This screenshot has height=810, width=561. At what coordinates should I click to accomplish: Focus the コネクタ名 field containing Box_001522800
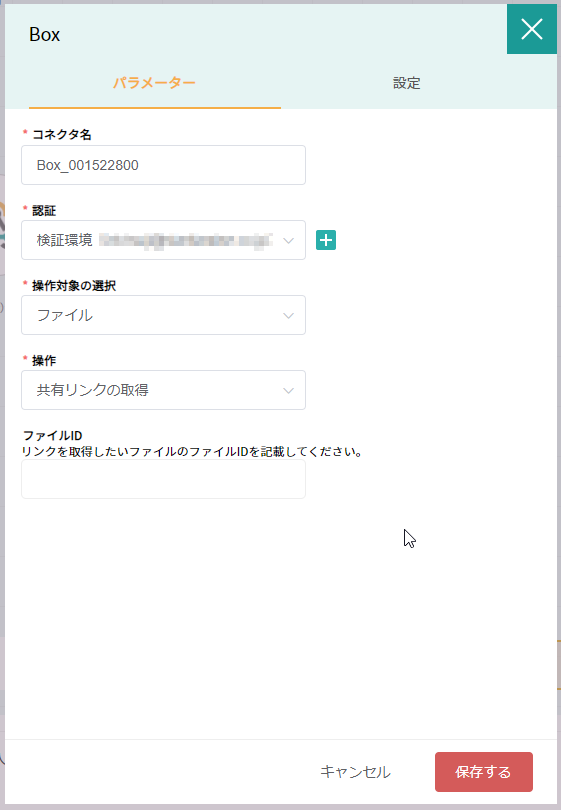click(163, 165)
